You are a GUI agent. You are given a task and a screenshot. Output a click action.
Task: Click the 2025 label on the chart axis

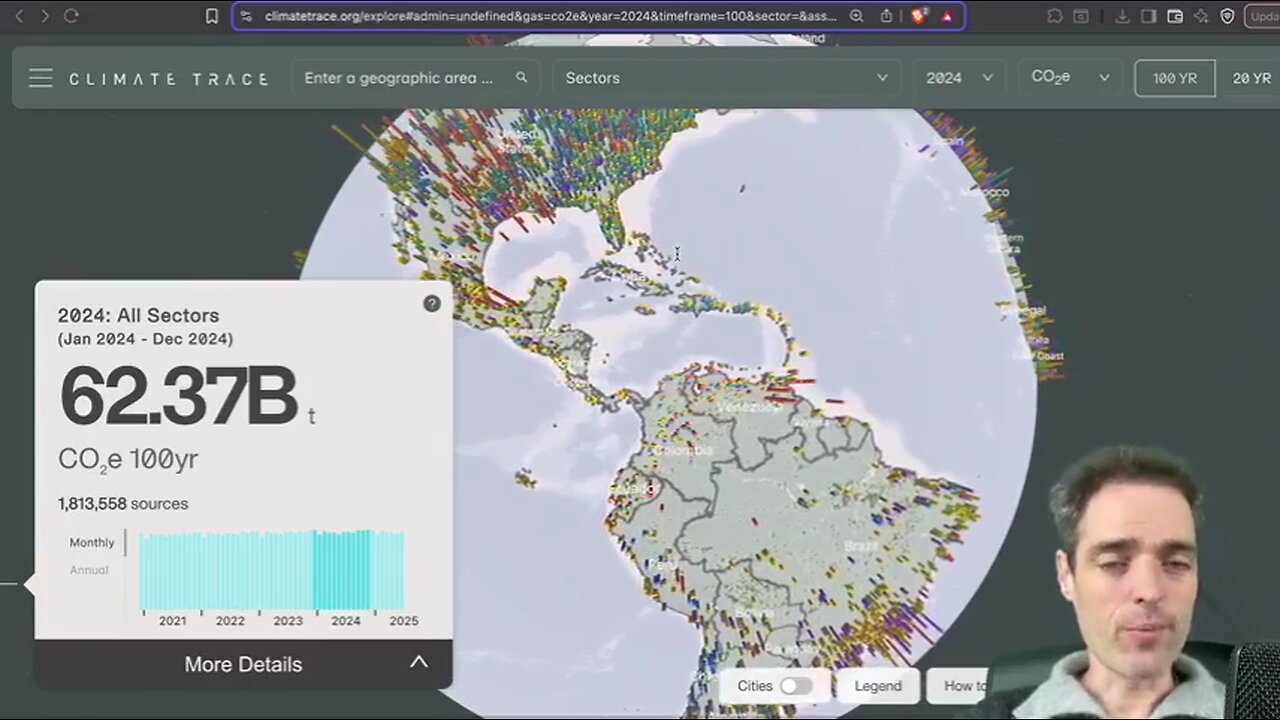[x=403, y=621]
